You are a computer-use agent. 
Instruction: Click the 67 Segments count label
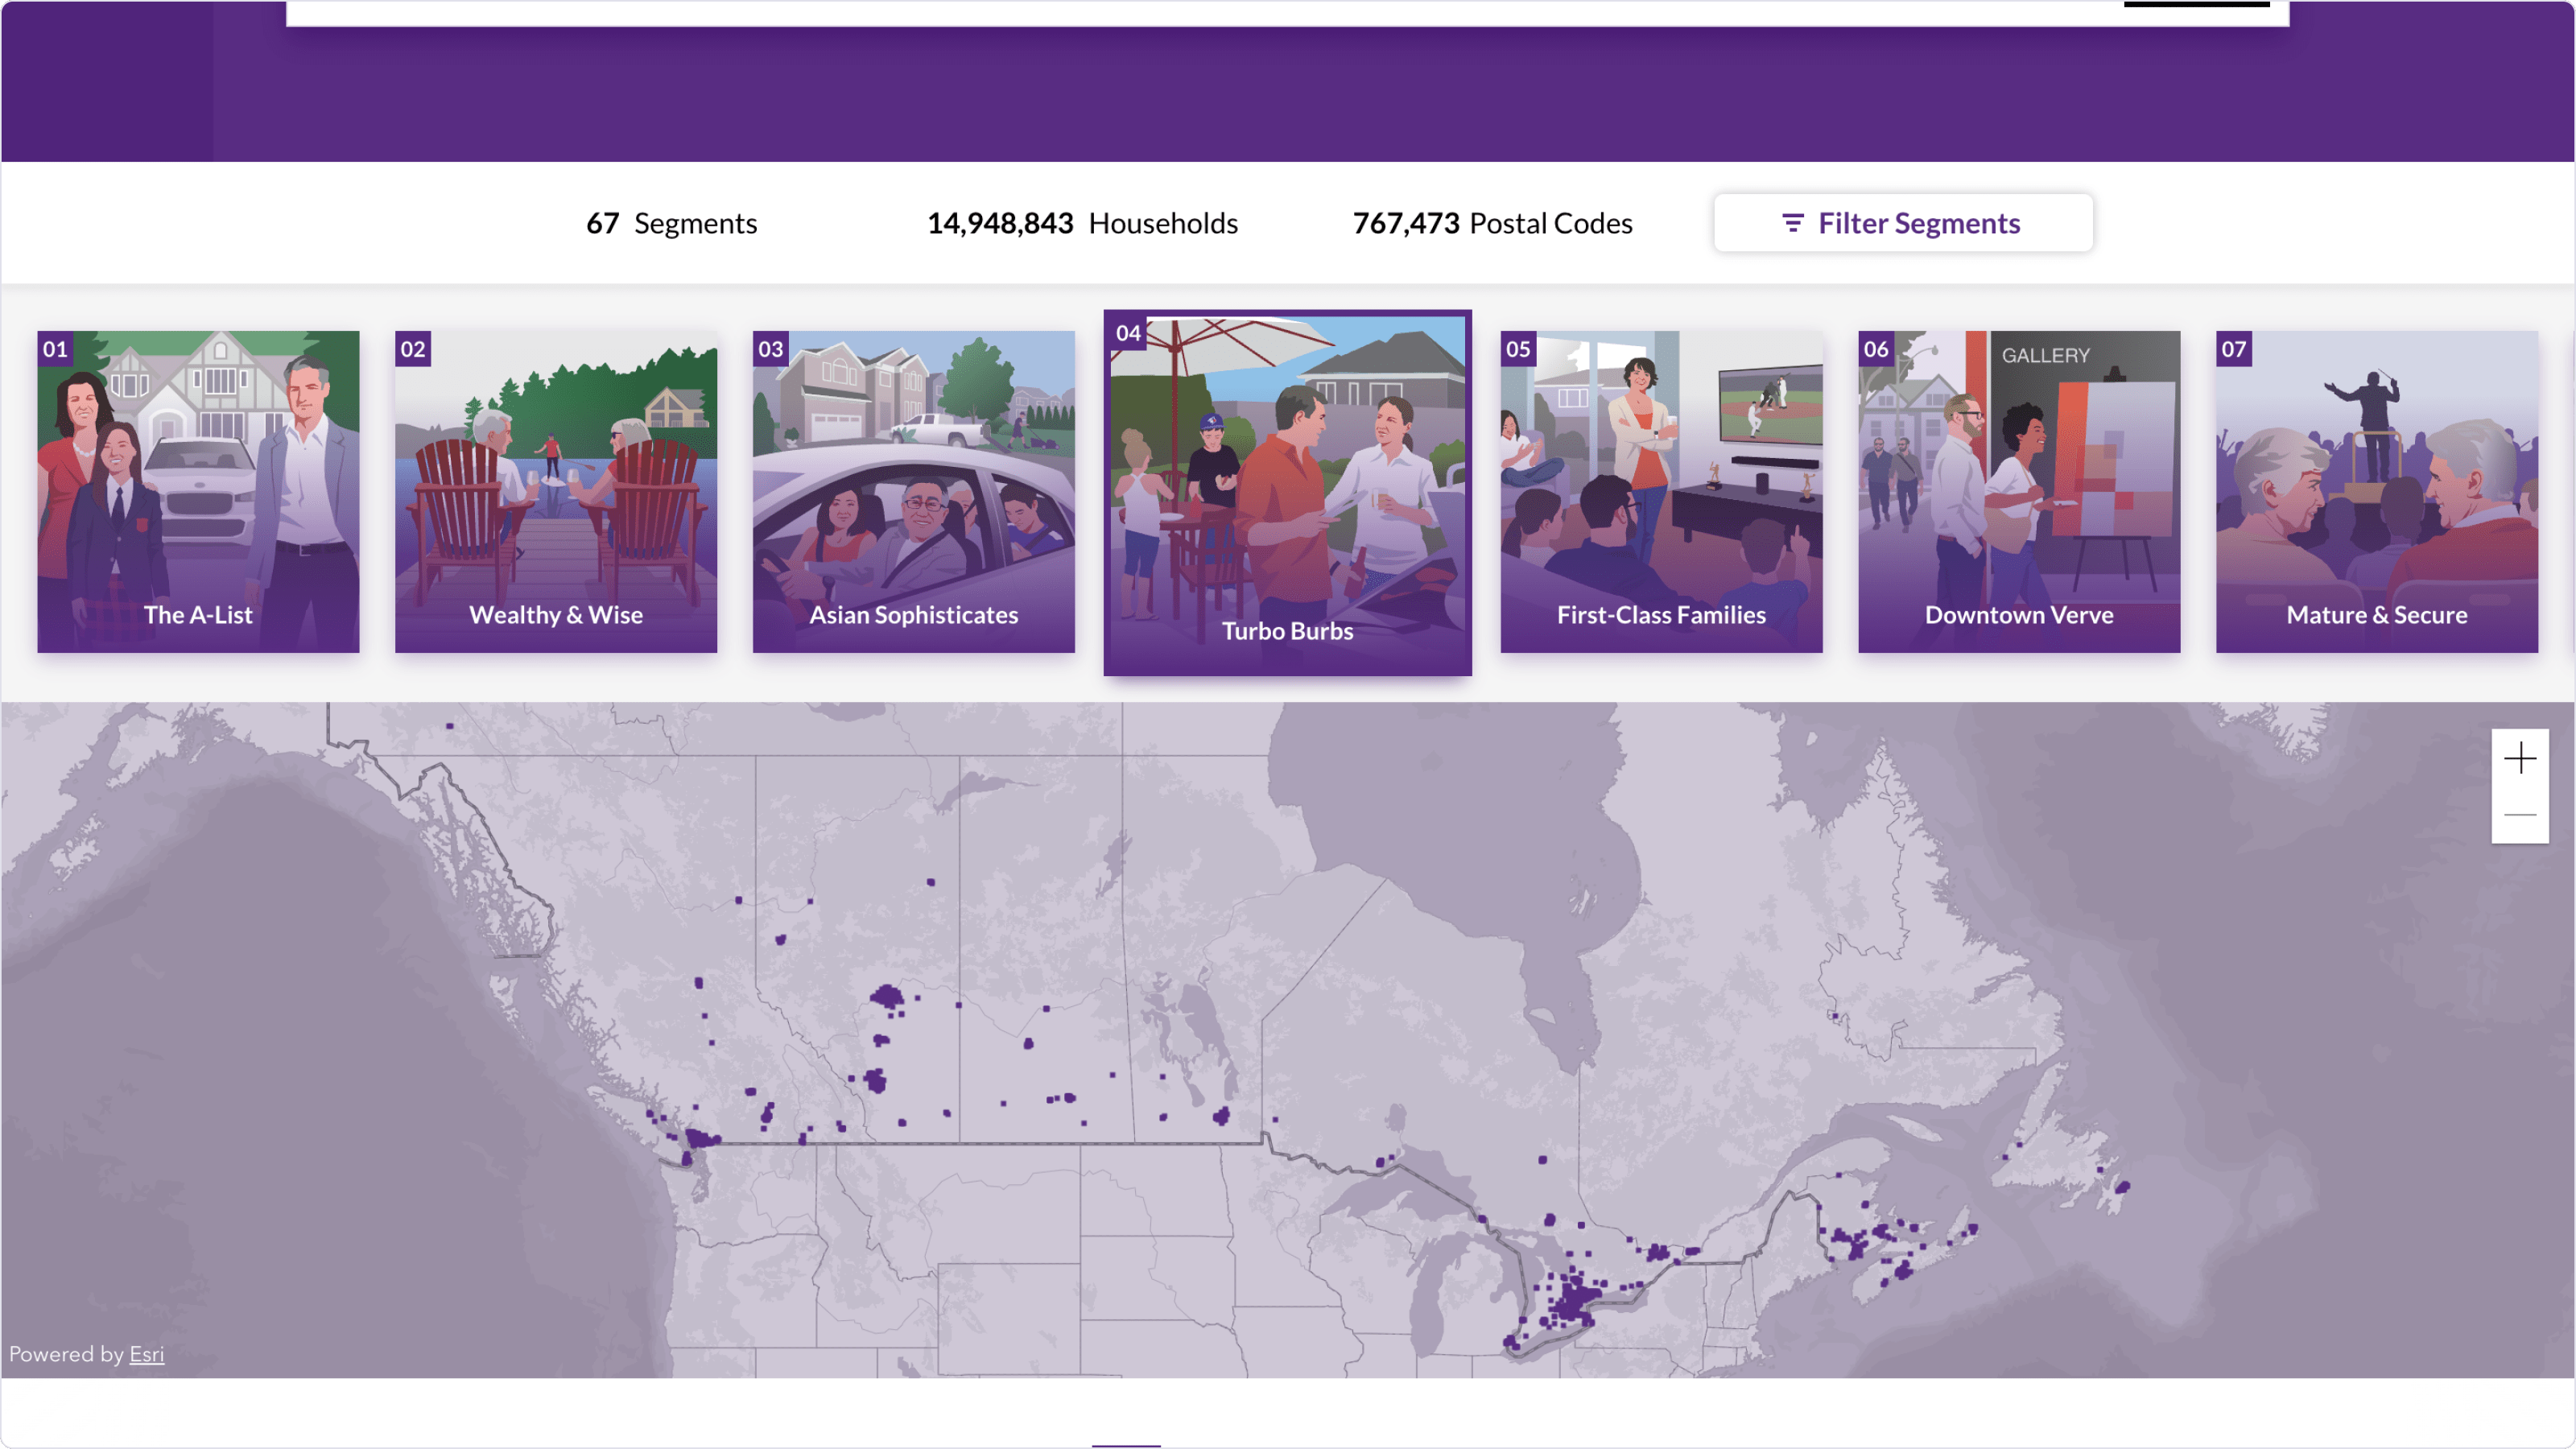[x=671, y=223]
